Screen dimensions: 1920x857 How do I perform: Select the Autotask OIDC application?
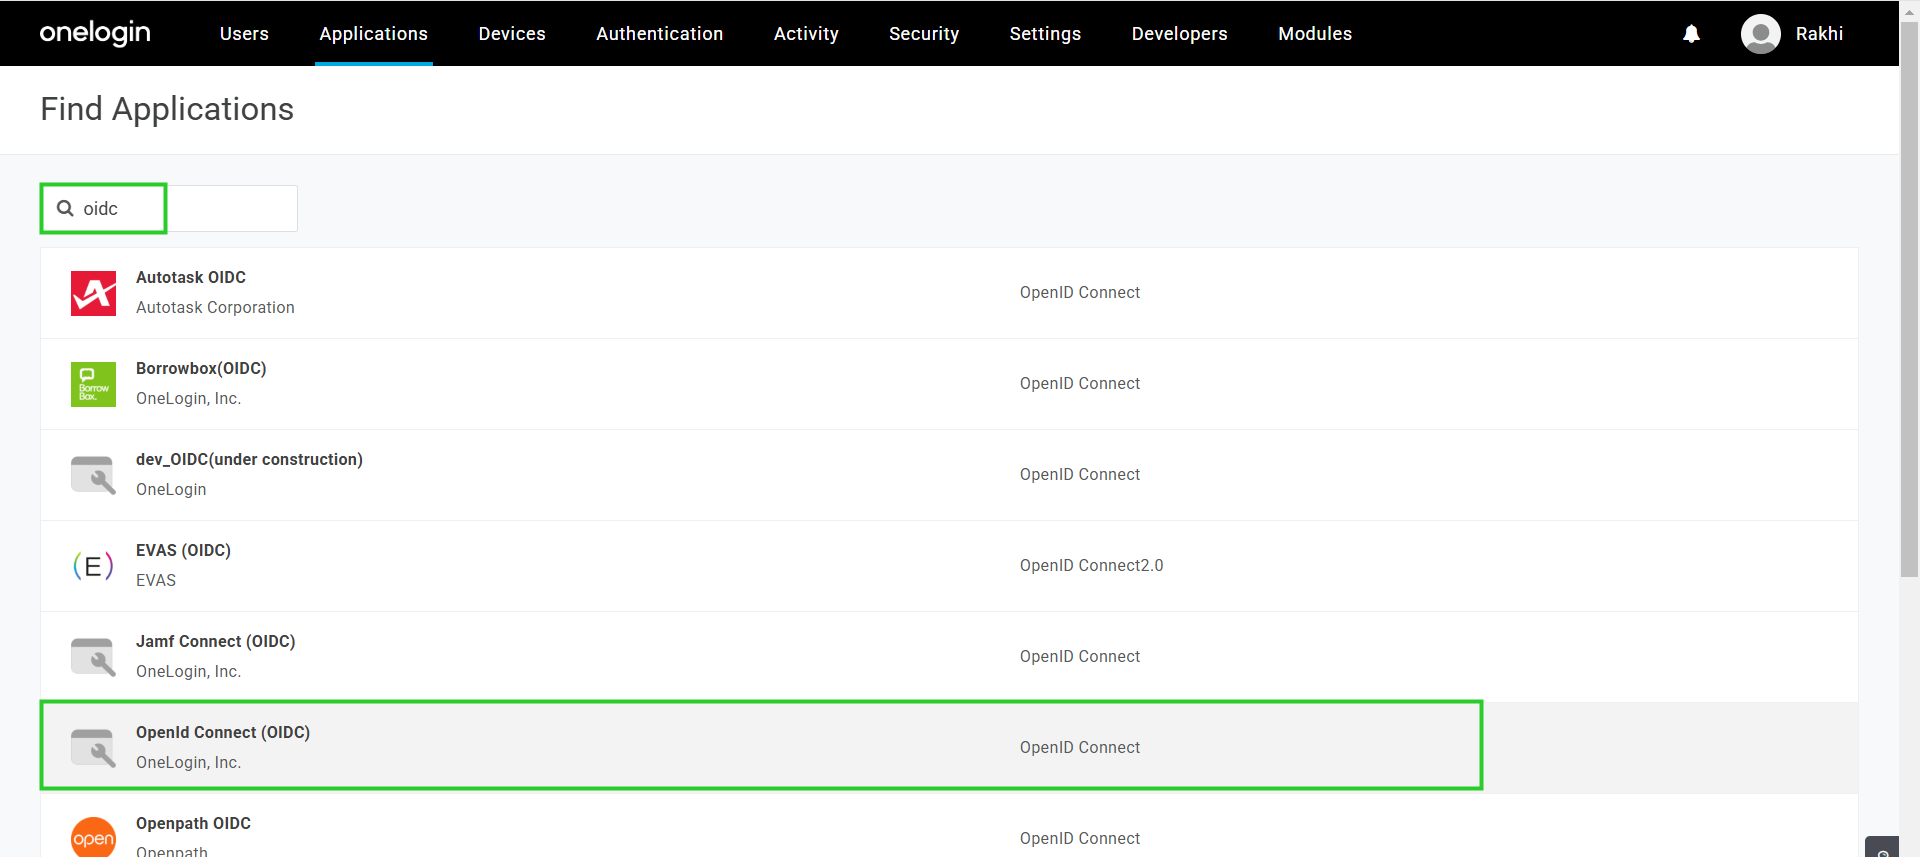pos(949,293)
